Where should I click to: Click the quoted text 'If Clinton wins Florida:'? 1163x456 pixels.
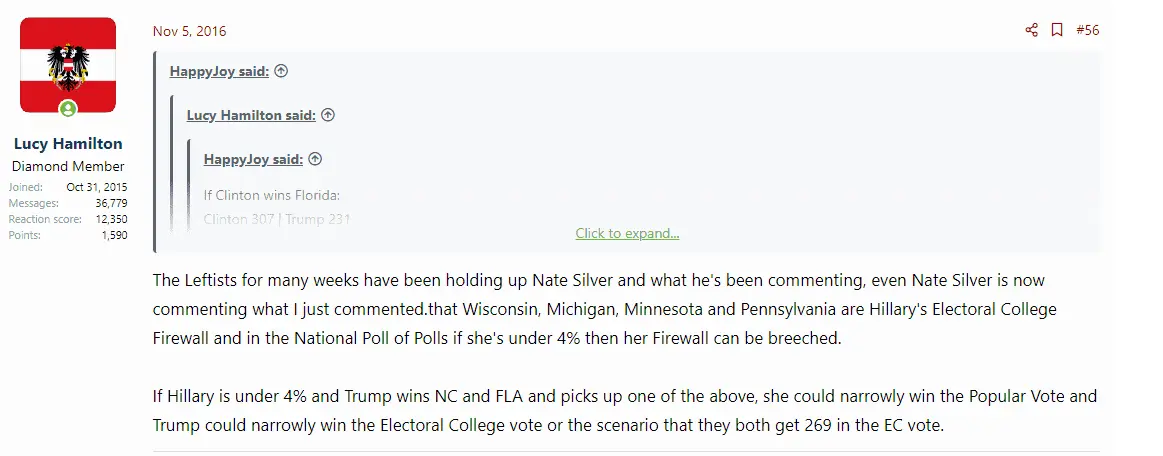pos(272,195)
